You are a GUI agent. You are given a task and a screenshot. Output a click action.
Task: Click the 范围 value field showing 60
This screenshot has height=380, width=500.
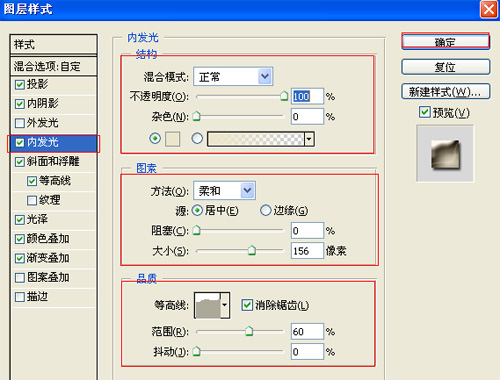click(307, 331)
